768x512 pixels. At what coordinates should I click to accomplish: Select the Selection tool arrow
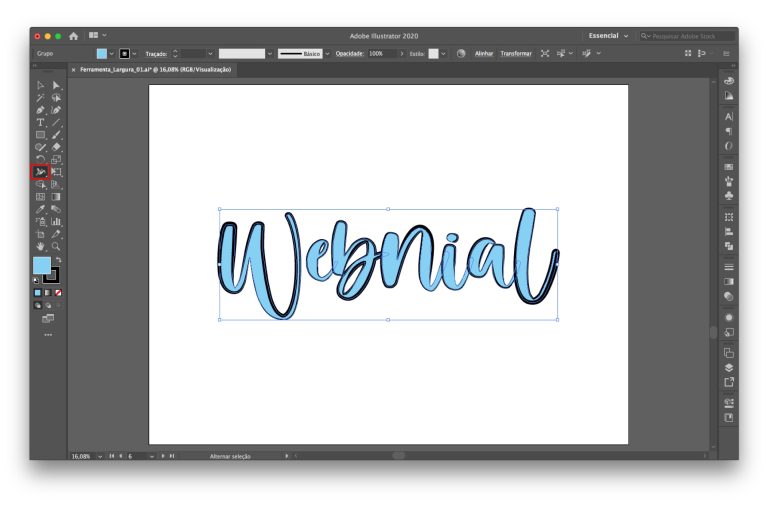point(40,85)
